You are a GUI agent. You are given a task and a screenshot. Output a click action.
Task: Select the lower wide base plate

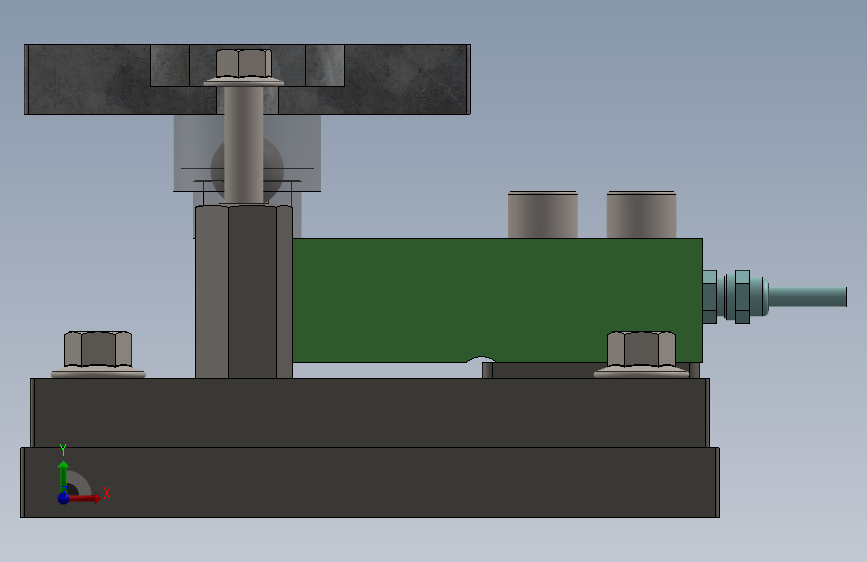370,482
